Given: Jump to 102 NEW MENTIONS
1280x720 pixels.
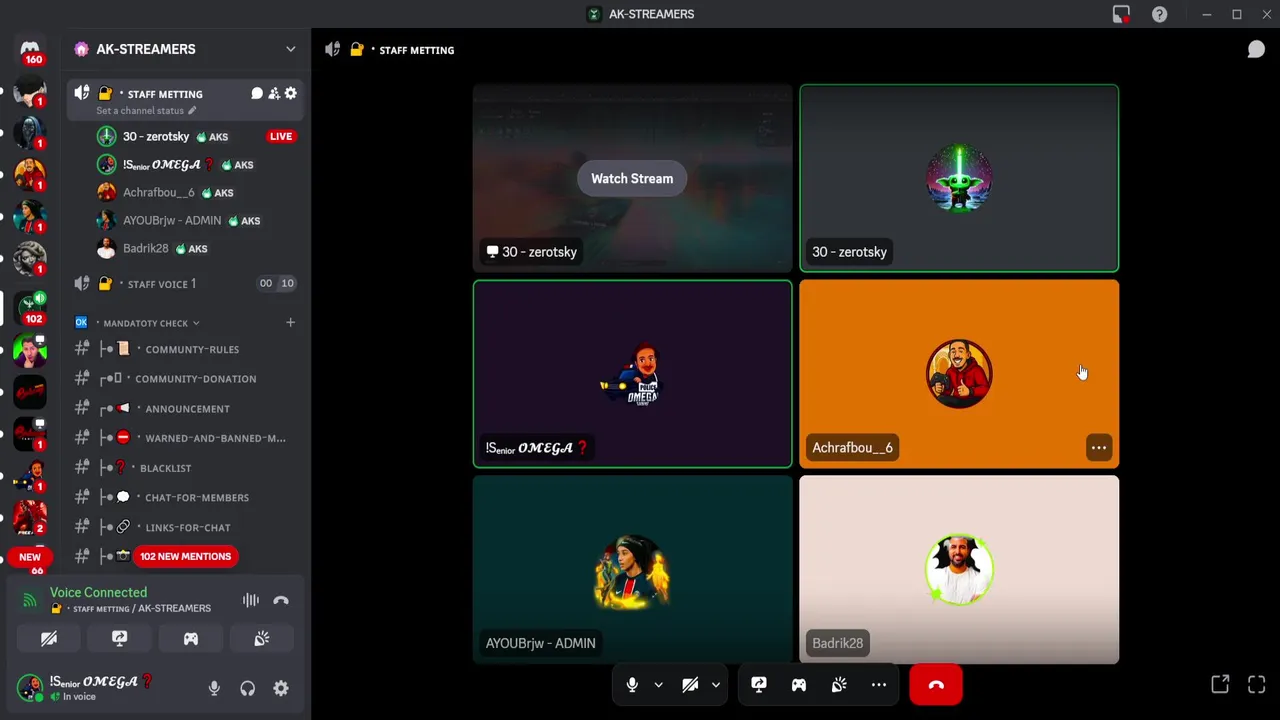Looking at the screenshot, I should click(185, 556).
